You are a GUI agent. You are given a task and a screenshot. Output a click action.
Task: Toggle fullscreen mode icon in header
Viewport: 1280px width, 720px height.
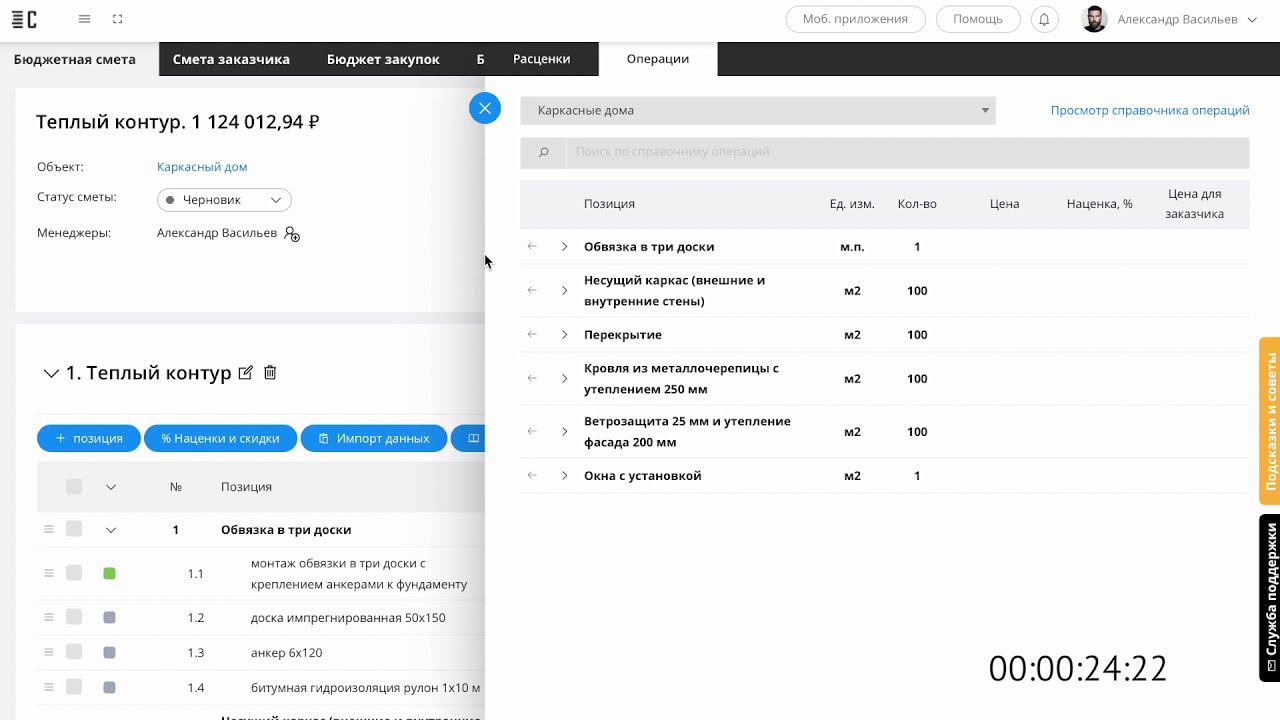[x=117, y=19]
